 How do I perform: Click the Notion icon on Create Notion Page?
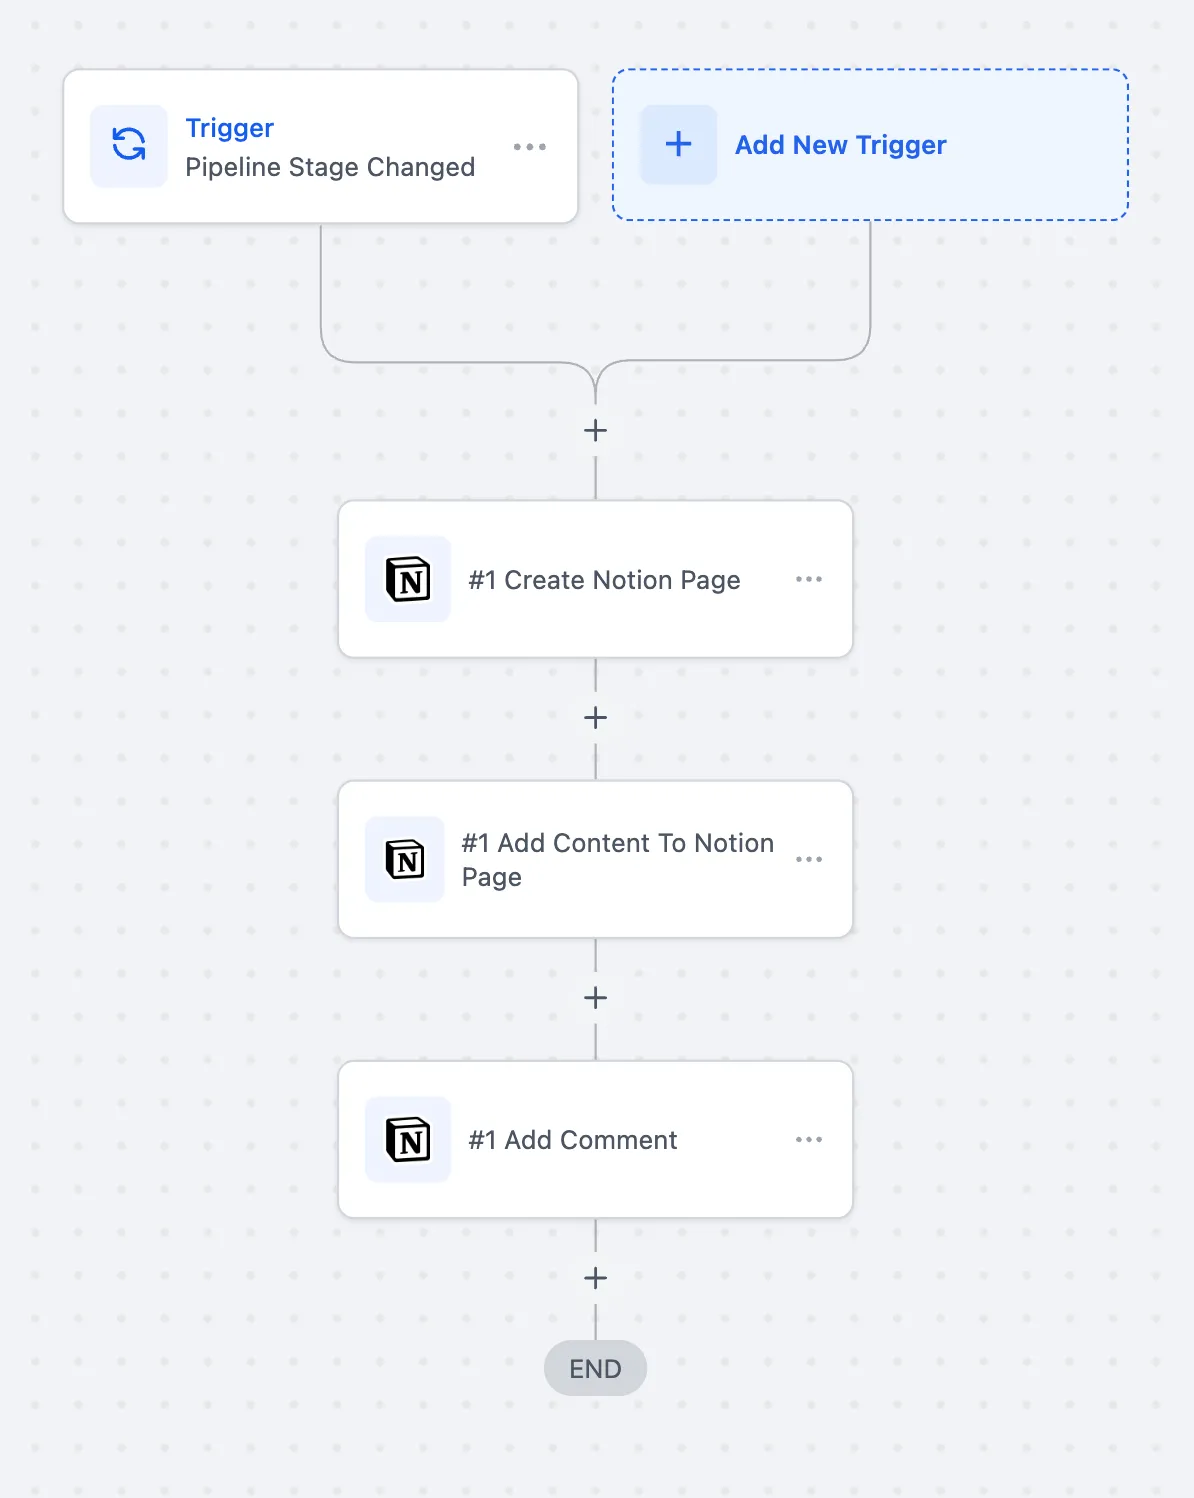(x=408, y=579)
